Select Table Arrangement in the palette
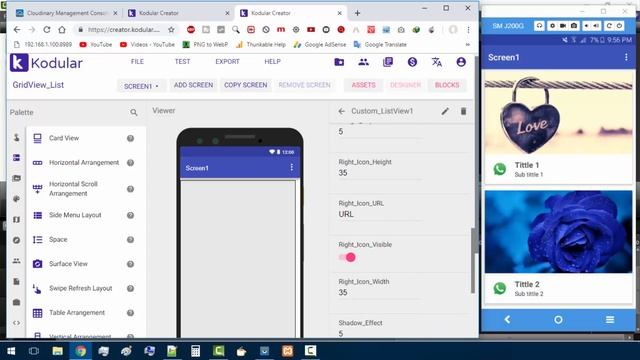Image resolution: width=640 pixels, height=360 pixels. (x=77, y=313)
